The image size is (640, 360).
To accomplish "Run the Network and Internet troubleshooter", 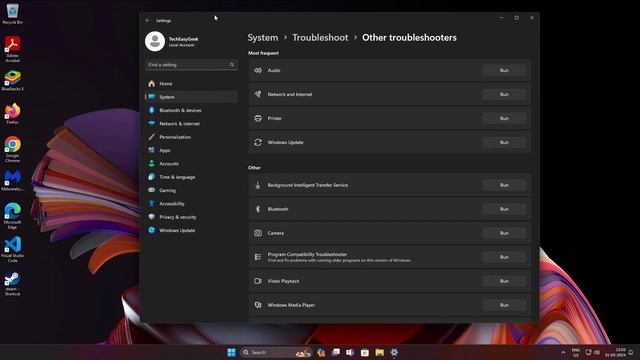I will point(504,94).
